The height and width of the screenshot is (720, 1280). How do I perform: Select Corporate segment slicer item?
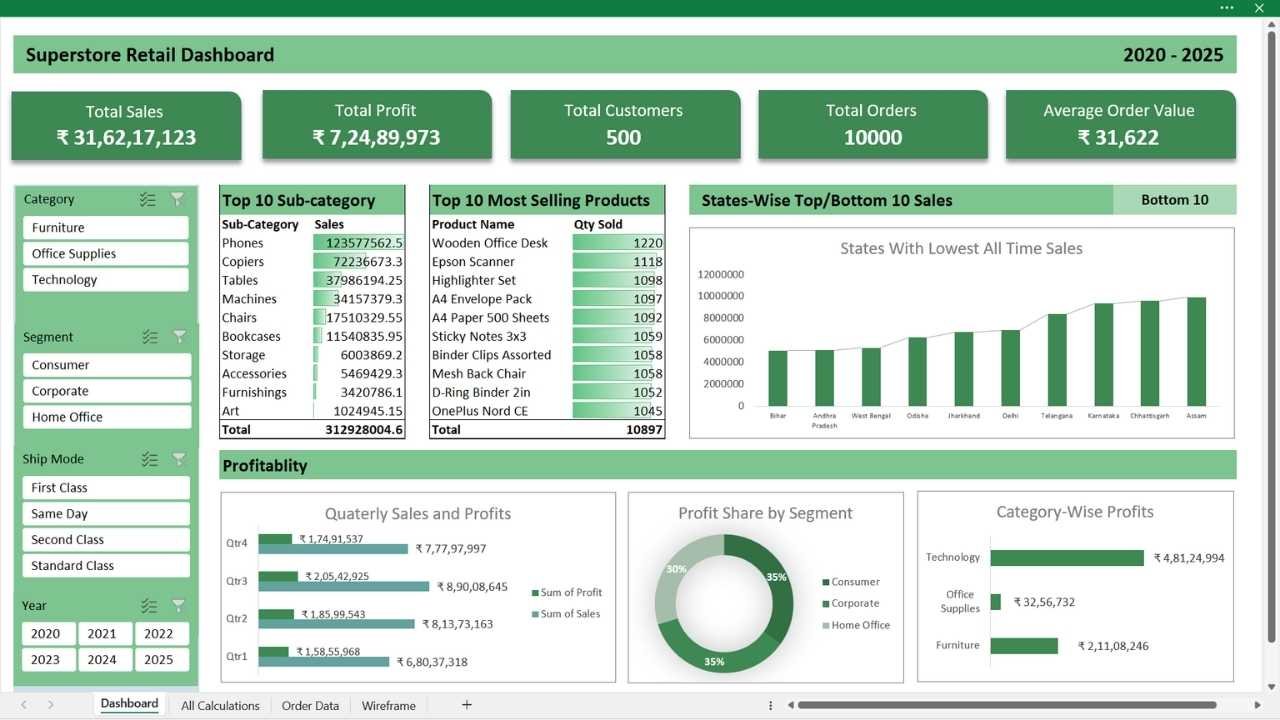pos(107,391)
